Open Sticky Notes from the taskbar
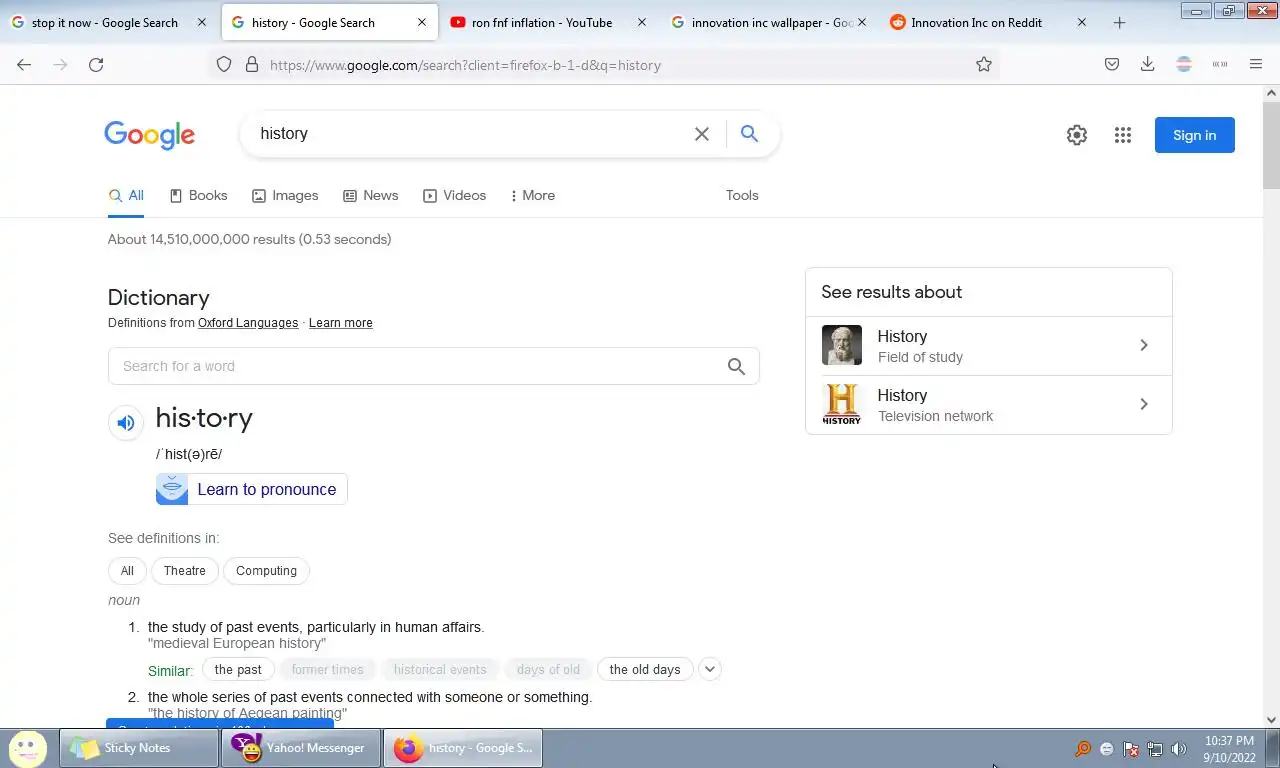The image size is (1280, 768). pos(140,748)
